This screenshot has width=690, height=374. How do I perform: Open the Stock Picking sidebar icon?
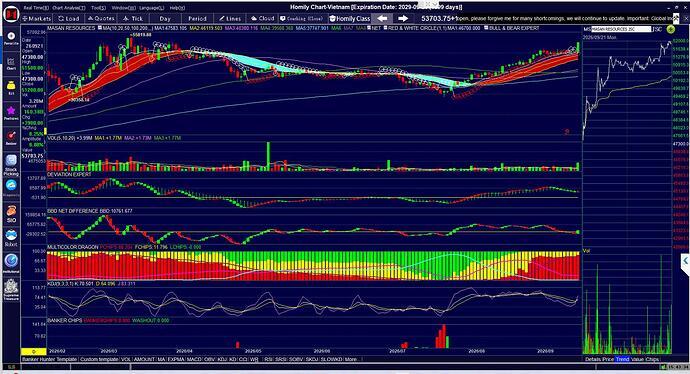[x=11, y=165]
